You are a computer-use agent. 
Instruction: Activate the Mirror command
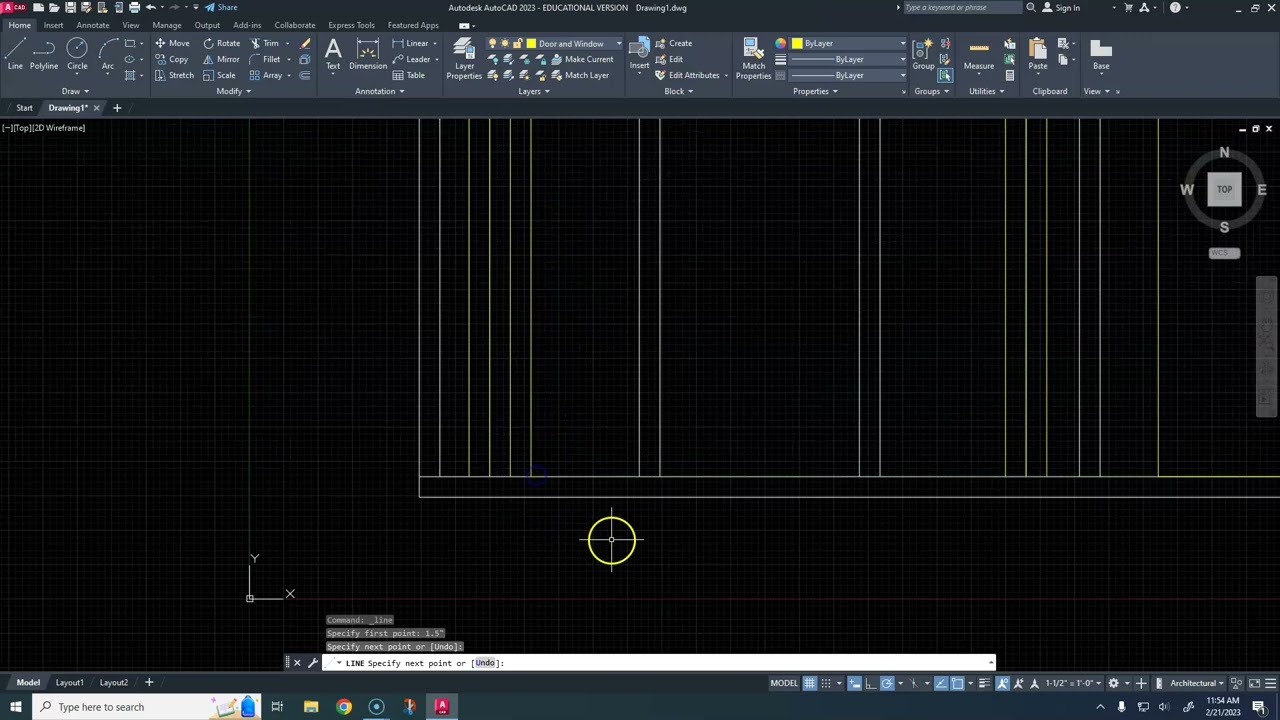[221, 59]
